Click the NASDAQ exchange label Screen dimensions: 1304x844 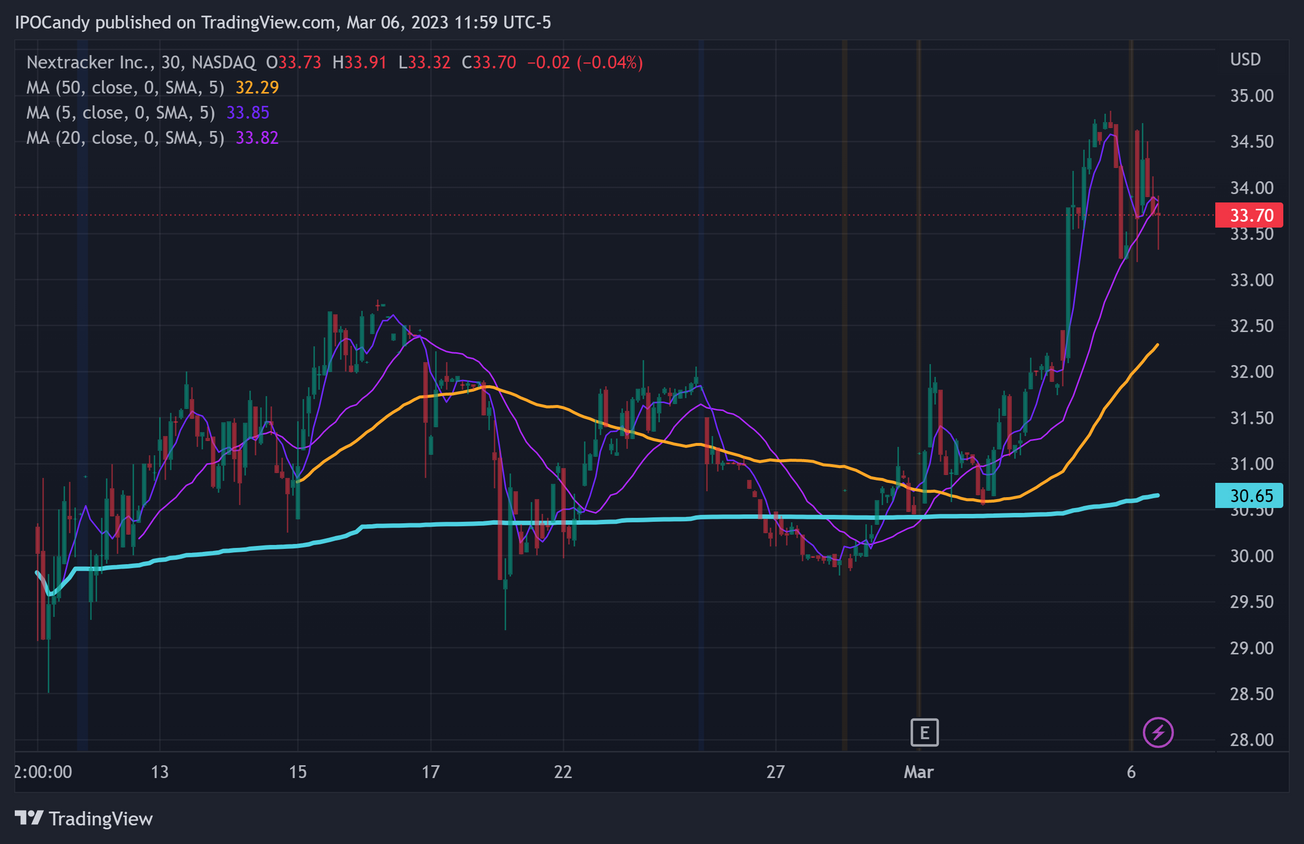point(230,63)
